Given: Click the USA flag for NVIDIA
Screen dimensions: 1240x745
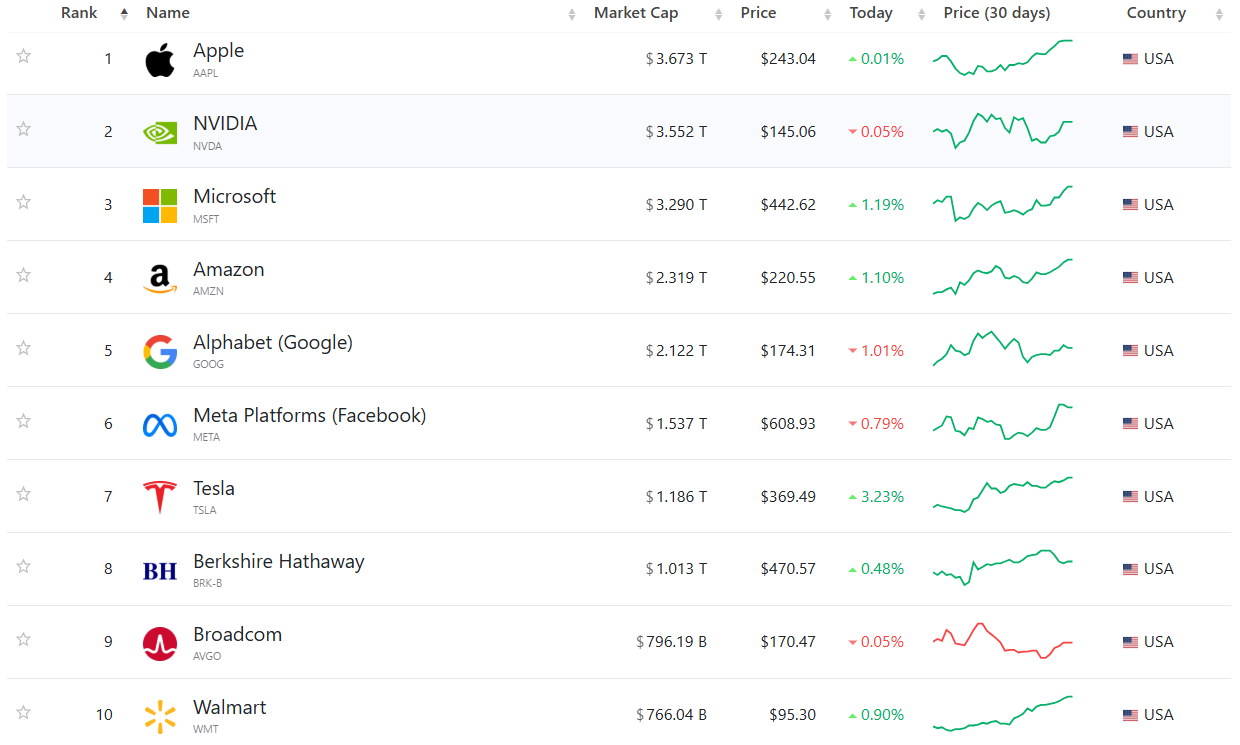Looking at the screenshot, I should pos(1130,132).
